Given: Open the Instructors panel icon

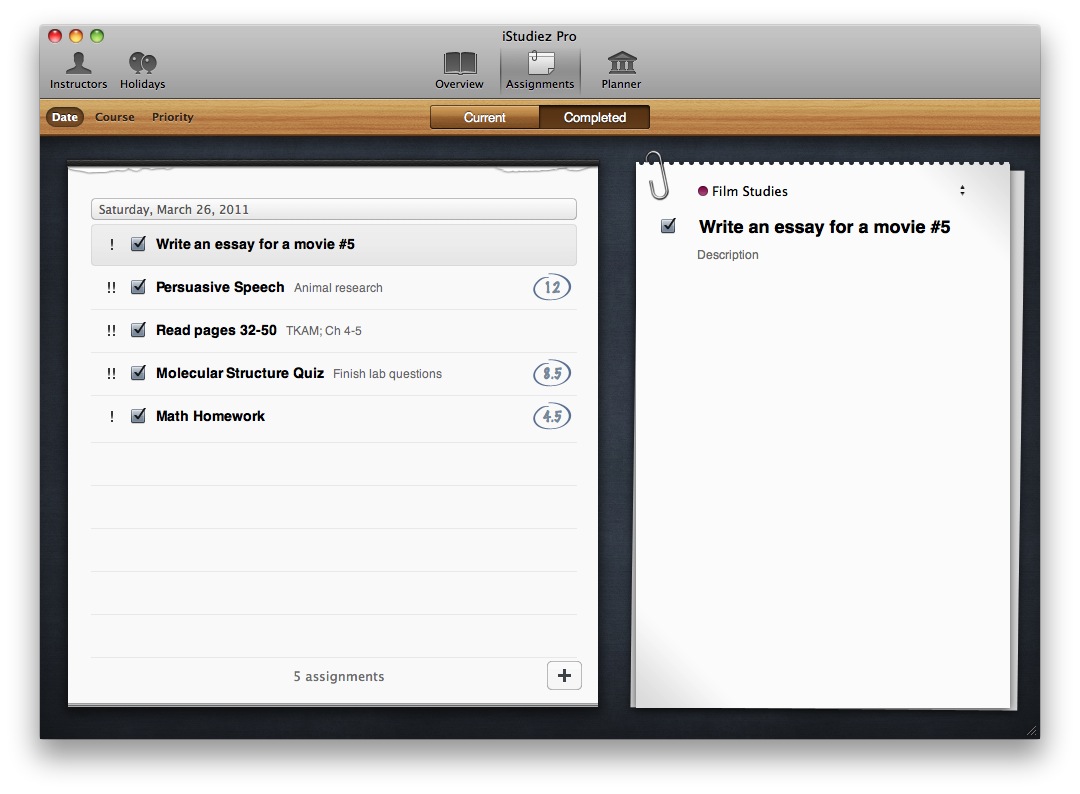Looking at the screenshot, I should click(x=78, y=65).
